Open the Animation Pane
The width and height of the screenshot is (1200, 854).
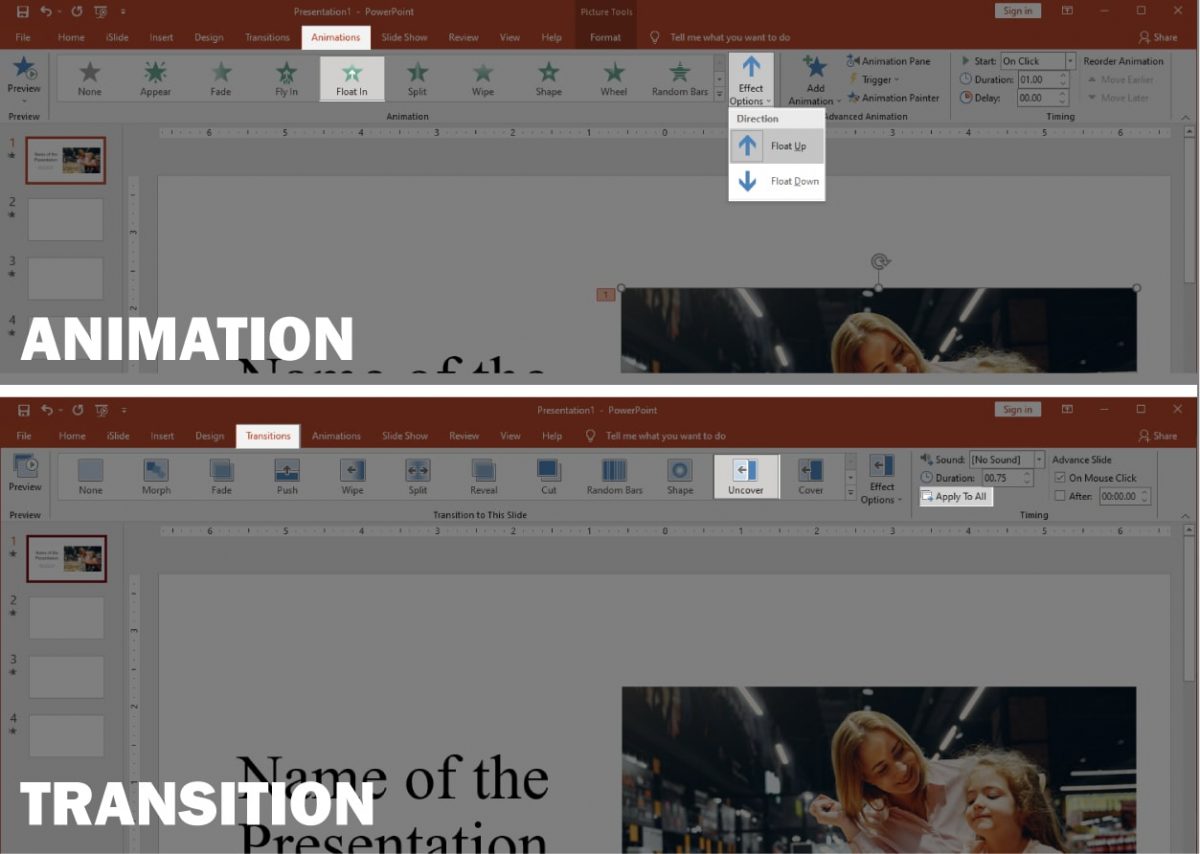click(890, 60)
